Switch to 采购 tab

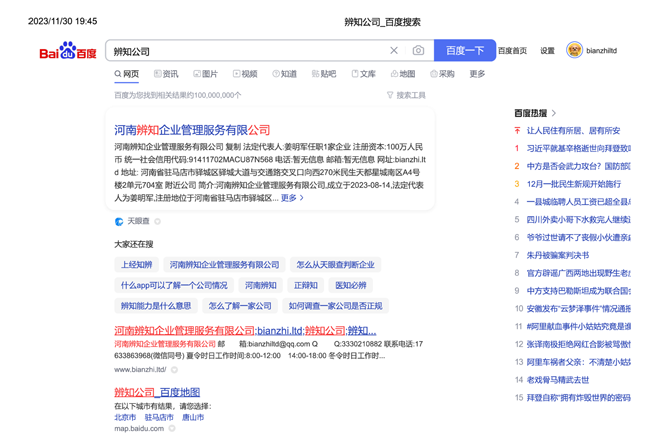tap(442, 74)
